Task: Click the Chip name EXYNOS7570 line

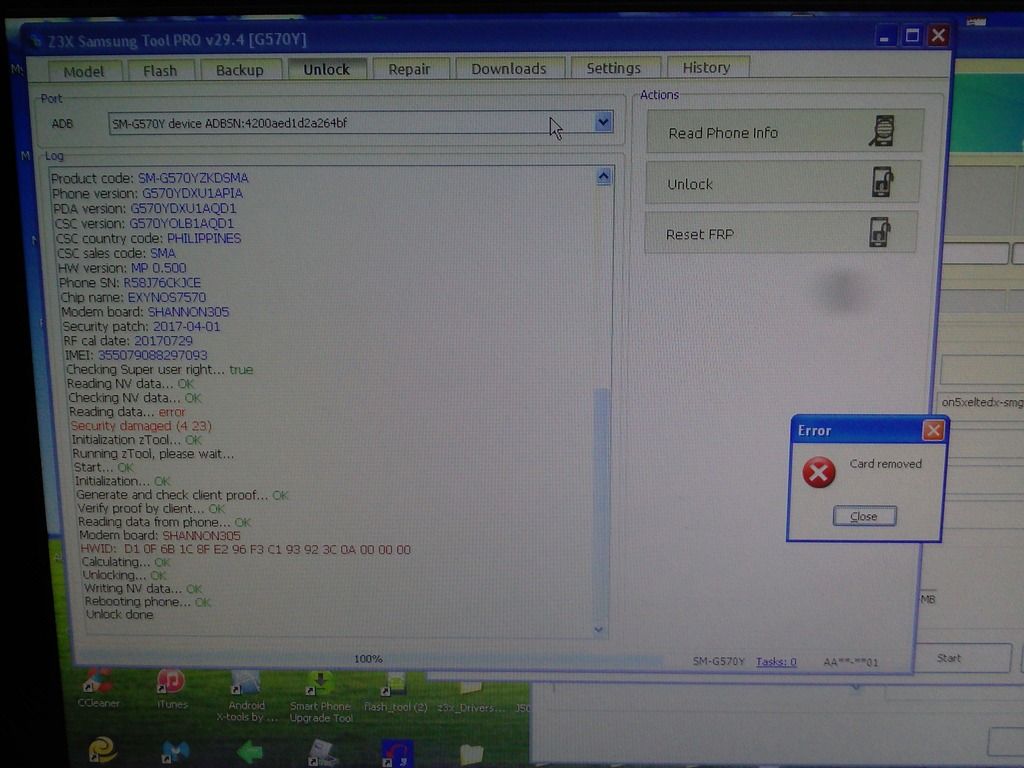Action: (133, 297)
